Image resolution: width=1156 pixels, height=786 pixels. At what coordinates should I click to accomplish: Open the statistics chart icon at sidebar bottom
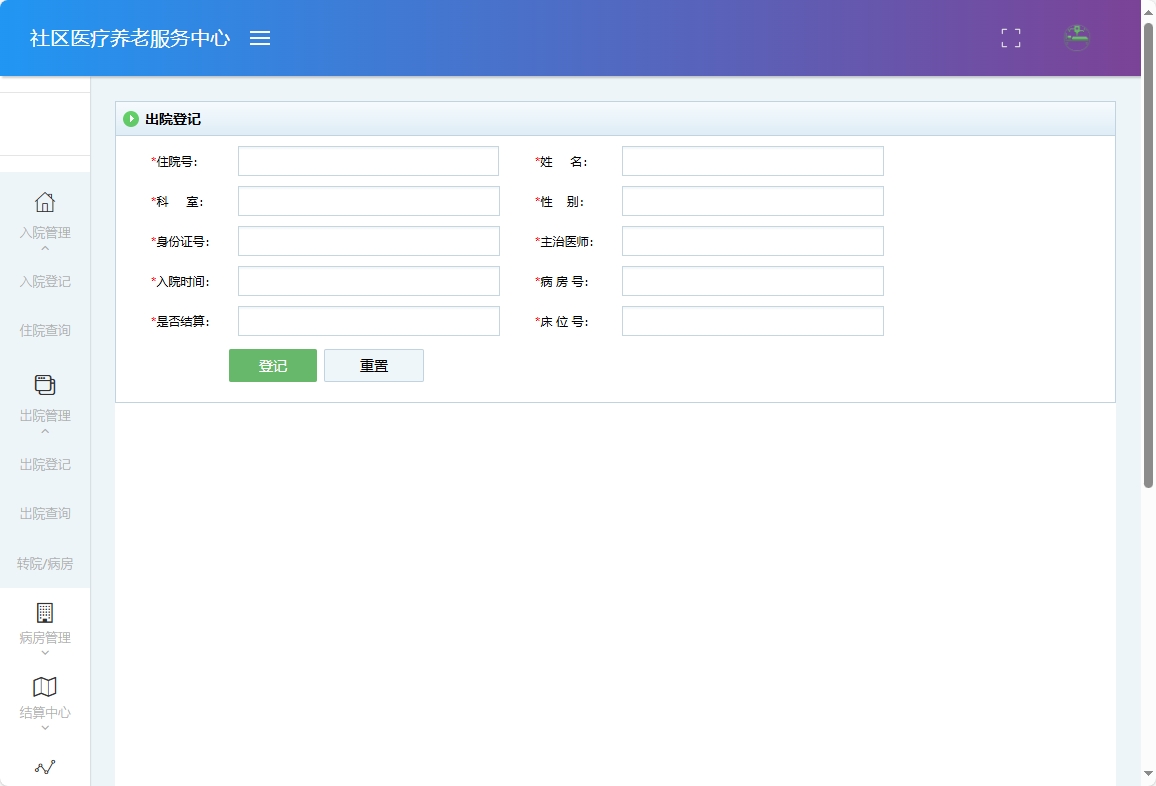[x=45, y=766]
